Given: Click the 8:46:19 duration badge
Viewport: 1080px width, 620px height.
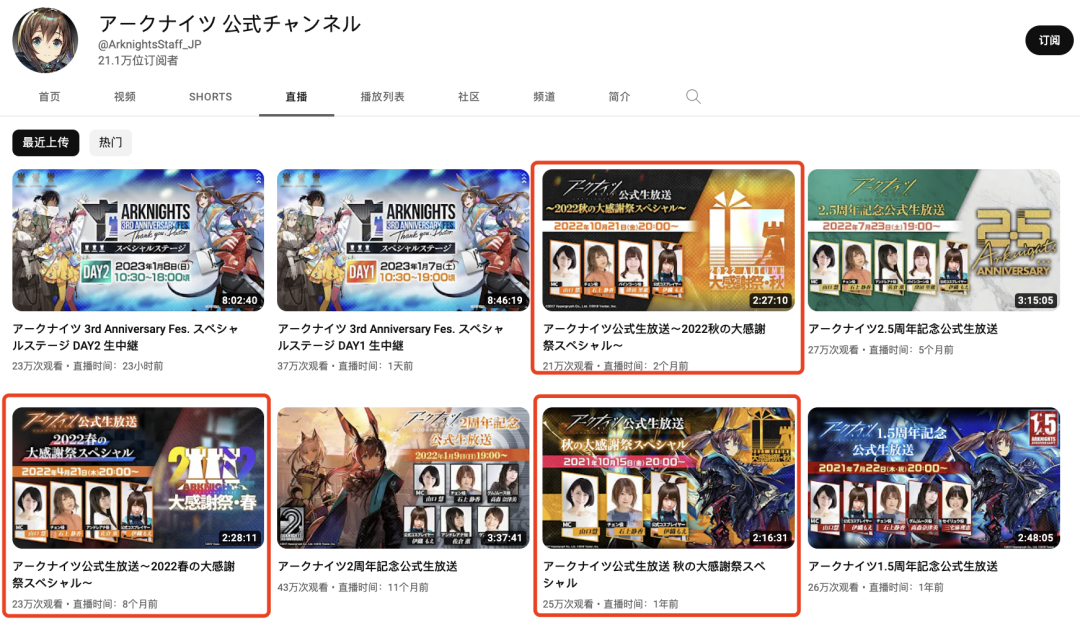Looking at the screenshot, I should (504, 300).
